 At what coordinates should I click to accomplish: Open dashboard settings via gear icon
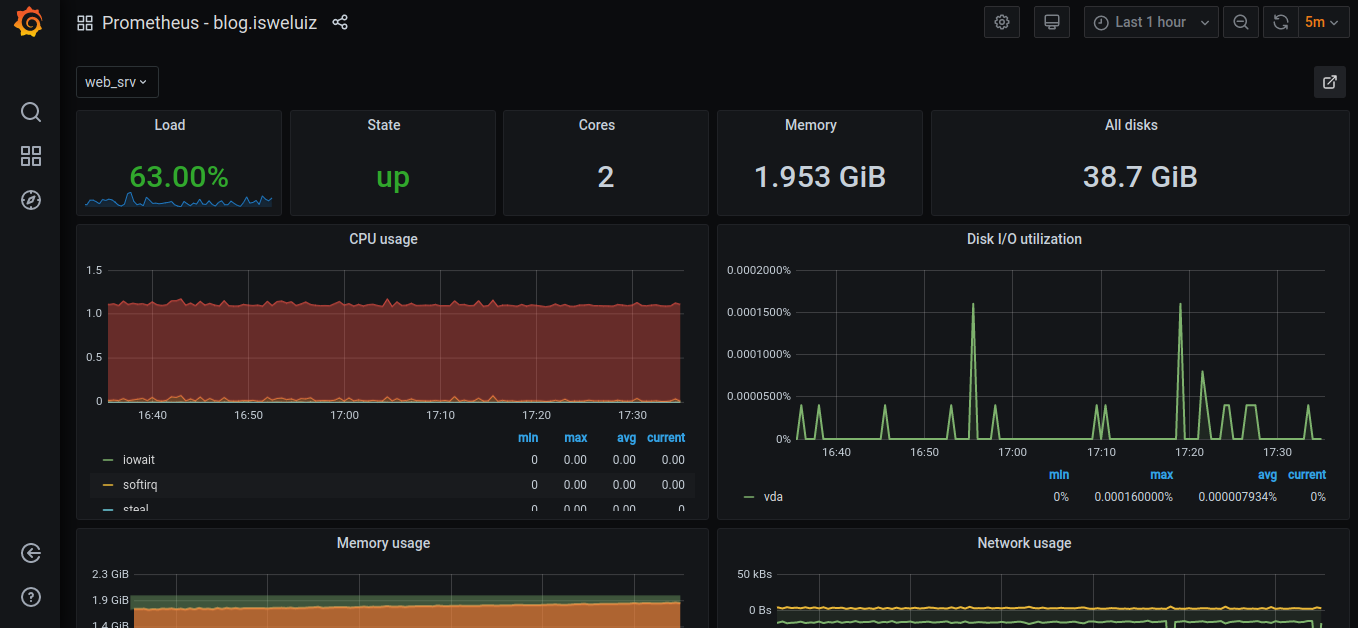pyautogui.click(x=1001, y=21)
